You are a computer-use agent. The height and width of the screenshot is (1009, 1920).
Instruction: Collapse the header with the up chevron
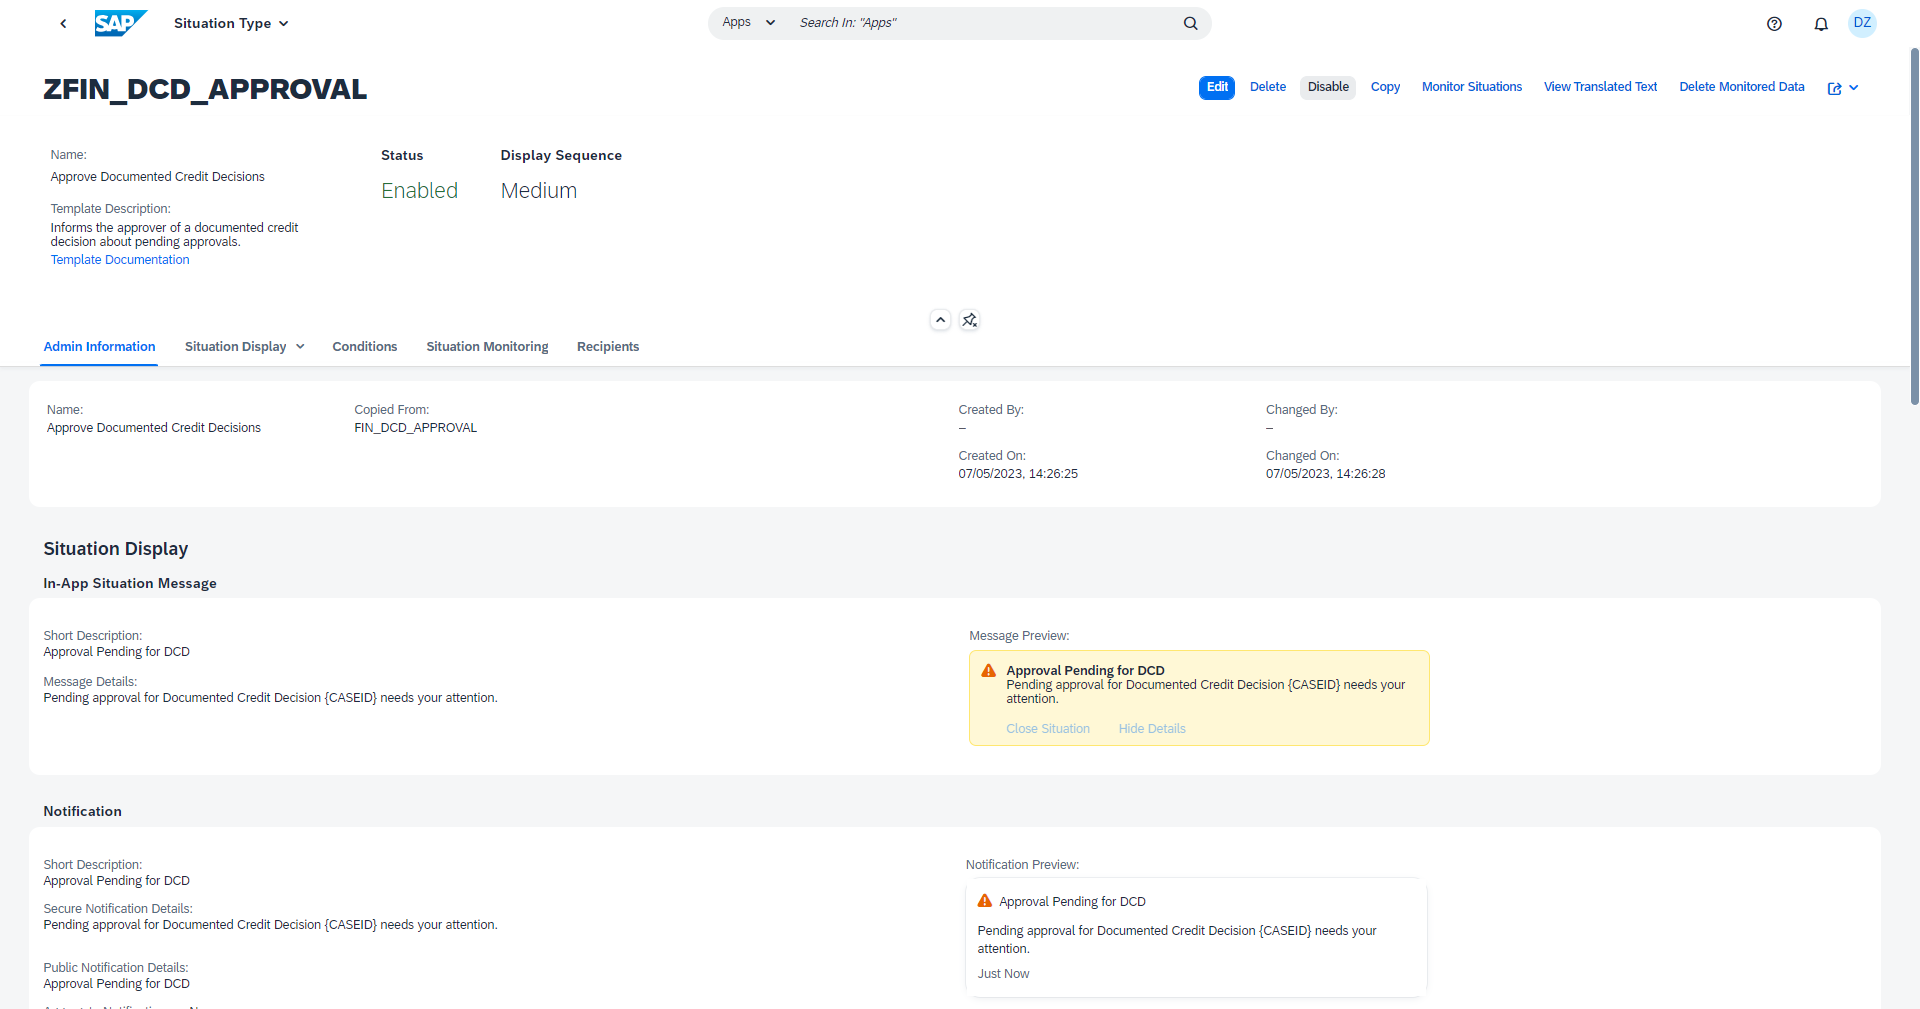[x=940, y=320]
